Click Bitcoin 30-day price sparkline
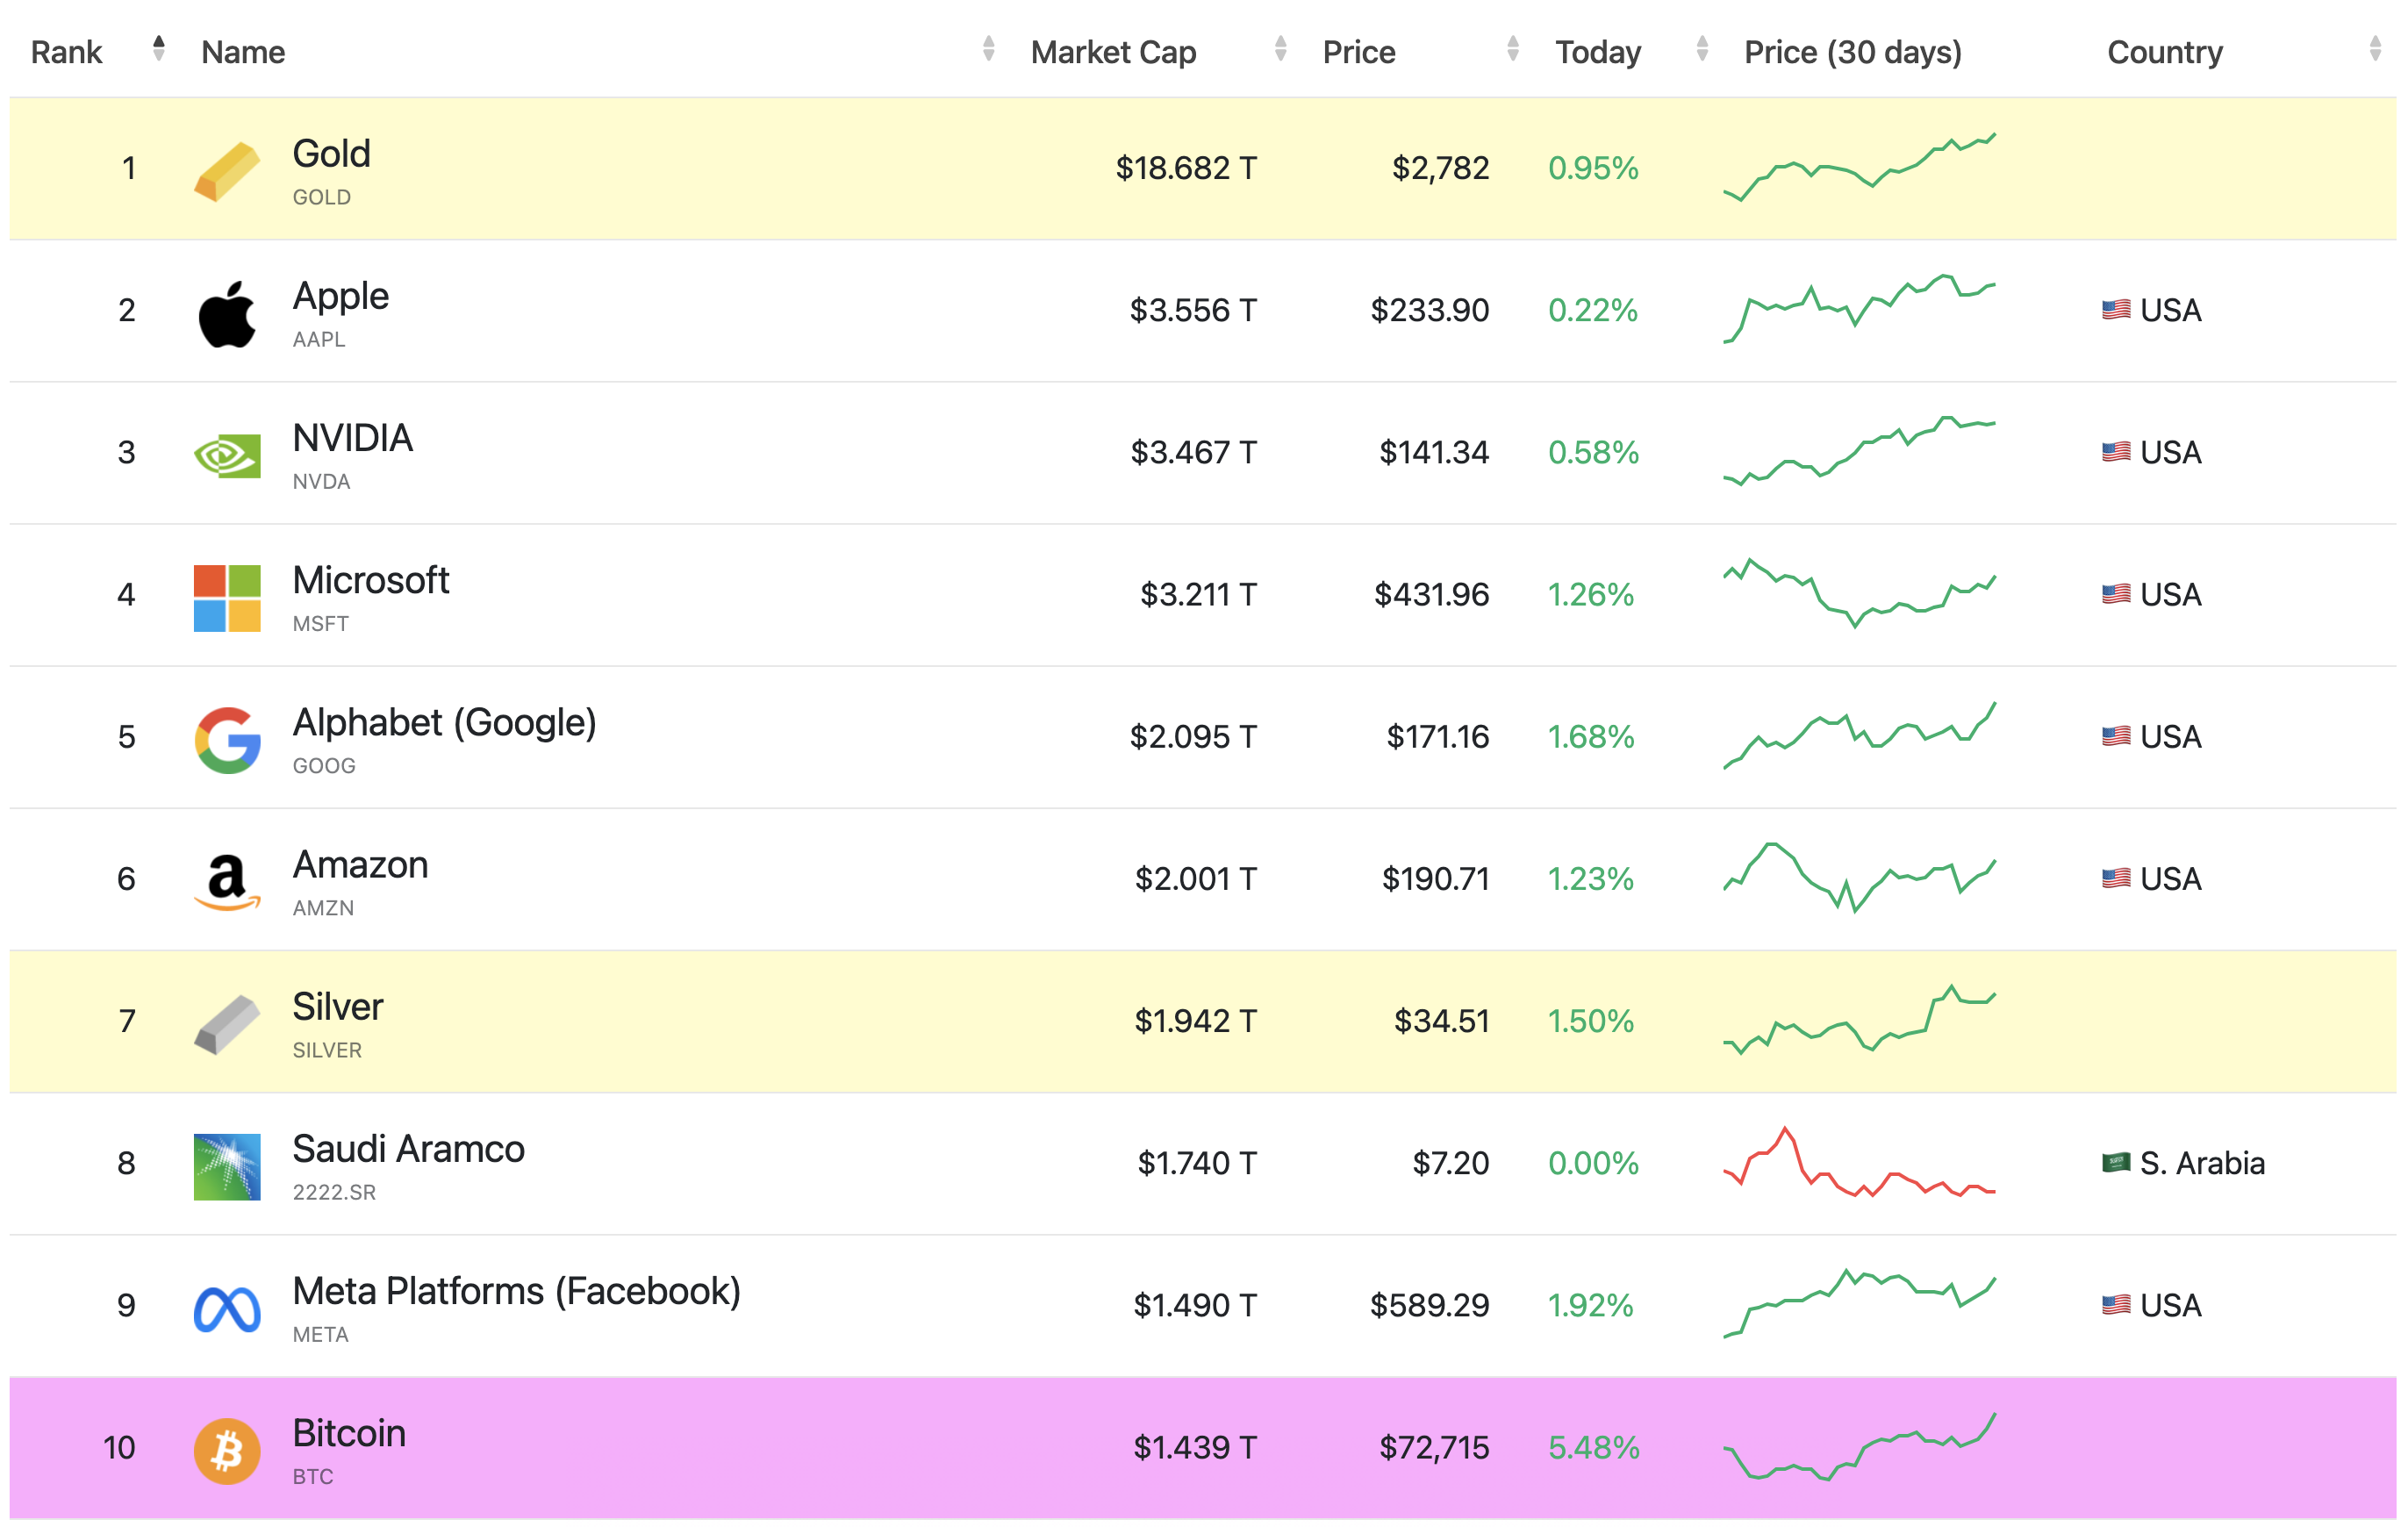This screenshot has height=1527, width=2408. coord(1858,1447)
